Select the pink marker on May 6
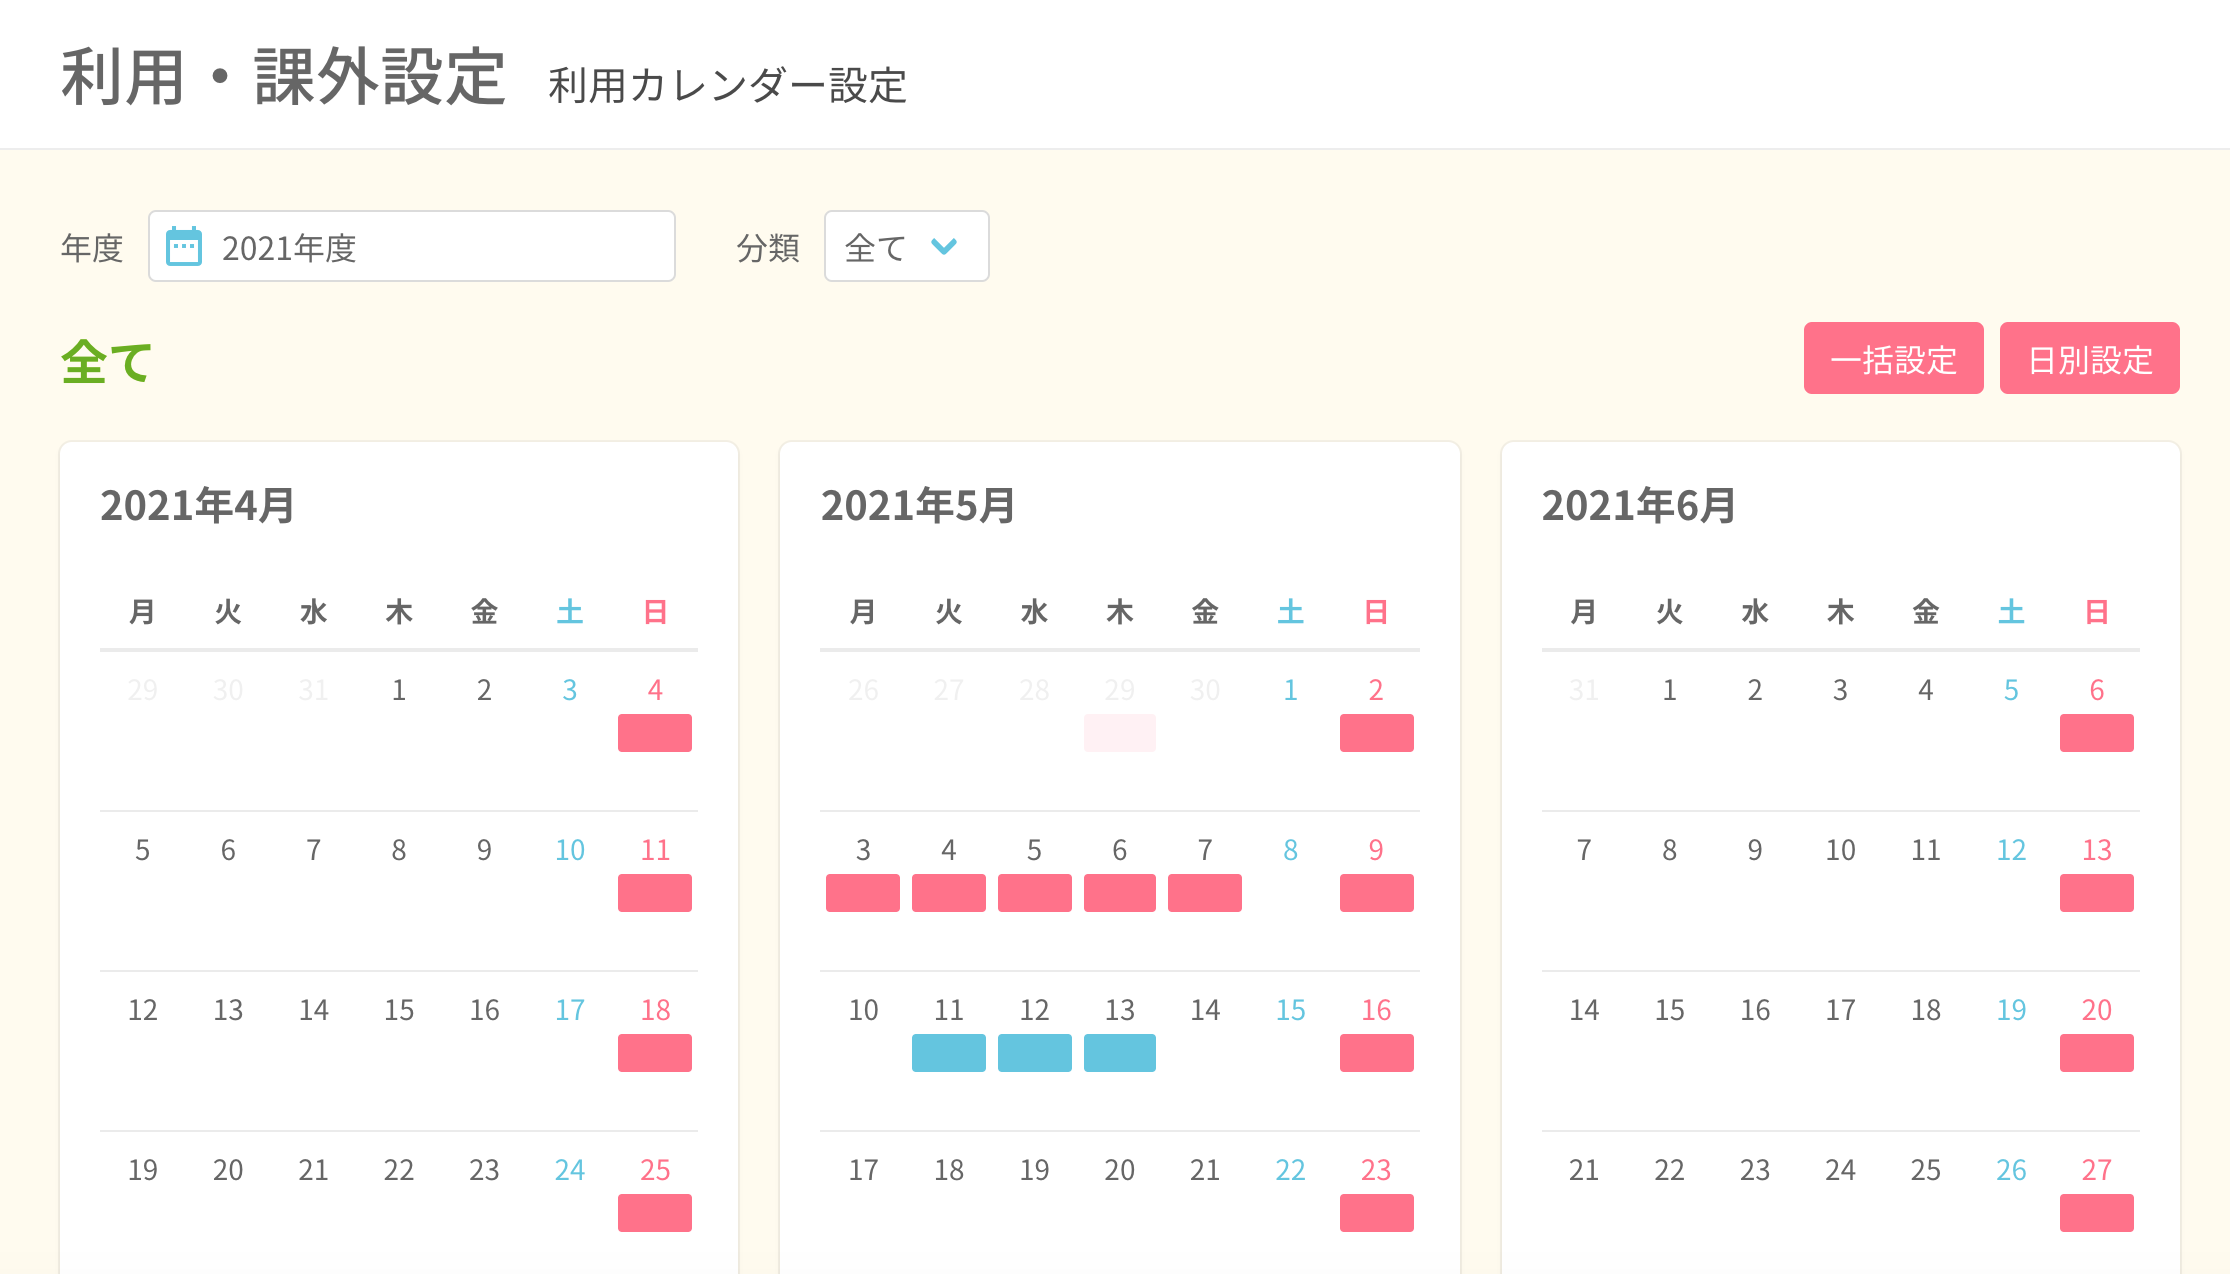This screenshot has height=1274, width=2230. tap(1120, 893)
